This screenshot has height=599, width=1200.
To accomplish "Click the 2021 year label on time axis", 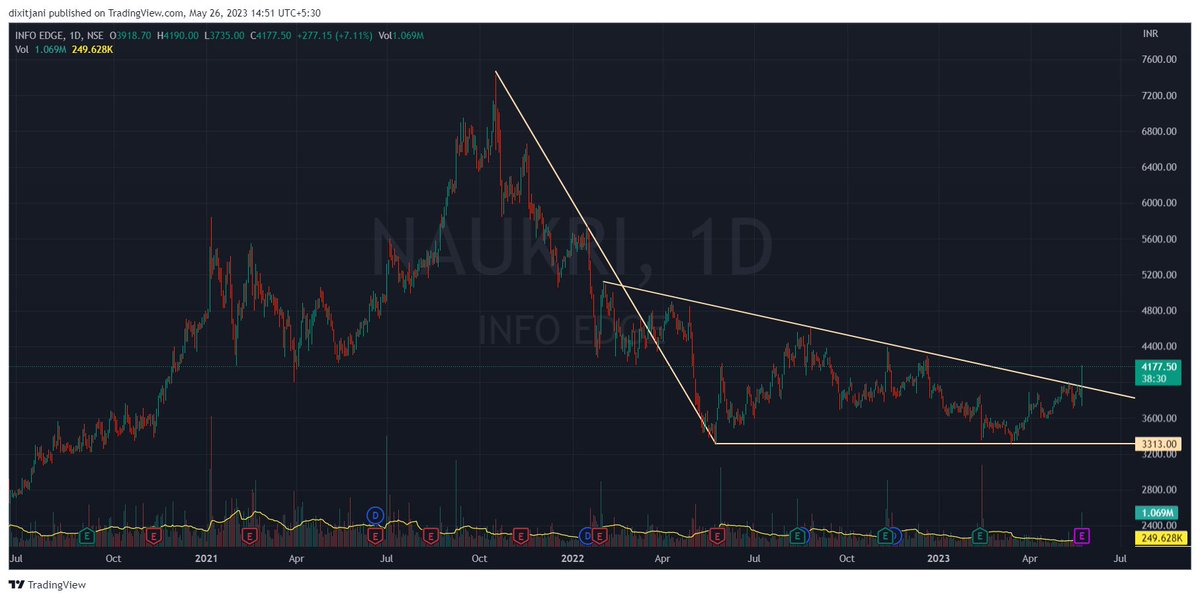I will pos(208,560).
